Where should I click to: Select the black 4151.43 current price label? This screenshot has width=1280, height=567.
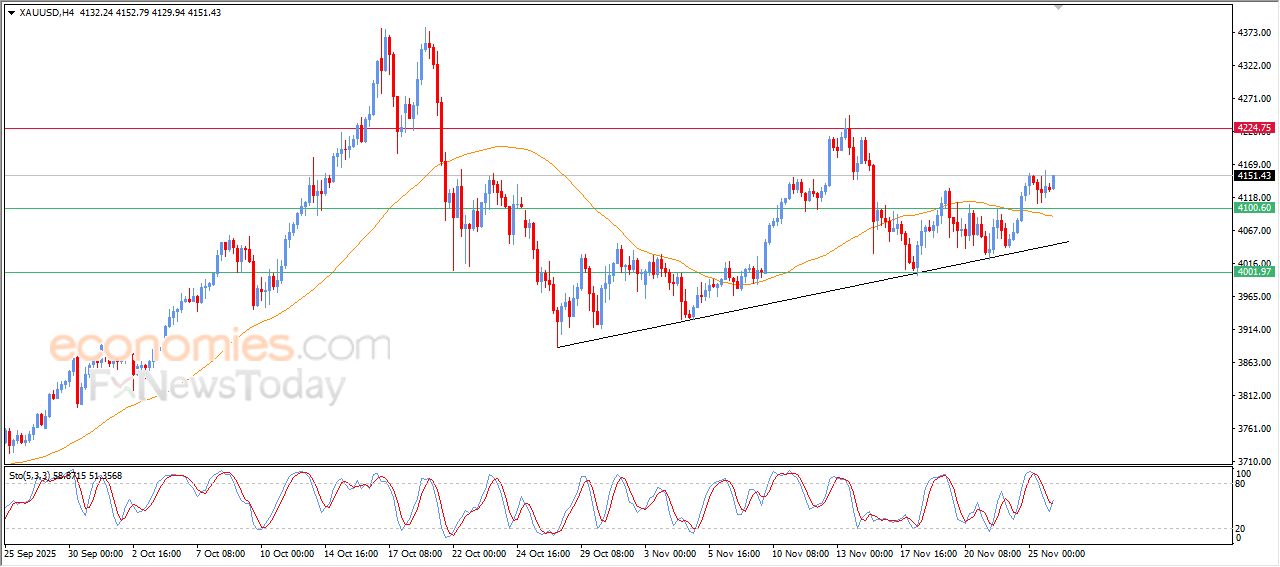pyautogui.click(x=1254, y=176)
